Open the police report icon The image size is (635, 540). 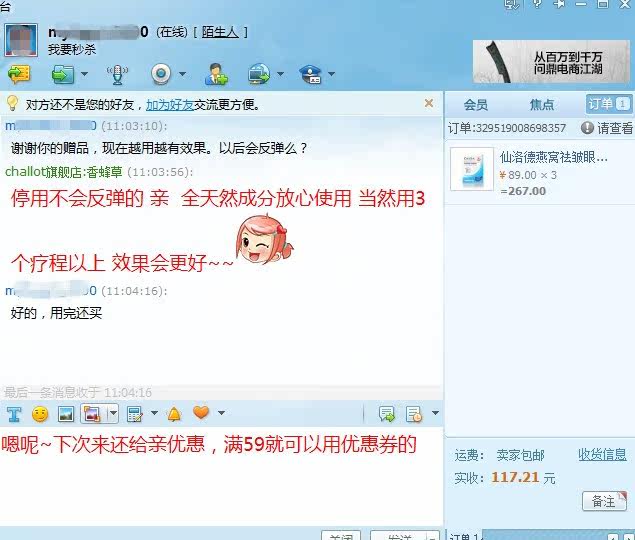(x=310, y=74)
